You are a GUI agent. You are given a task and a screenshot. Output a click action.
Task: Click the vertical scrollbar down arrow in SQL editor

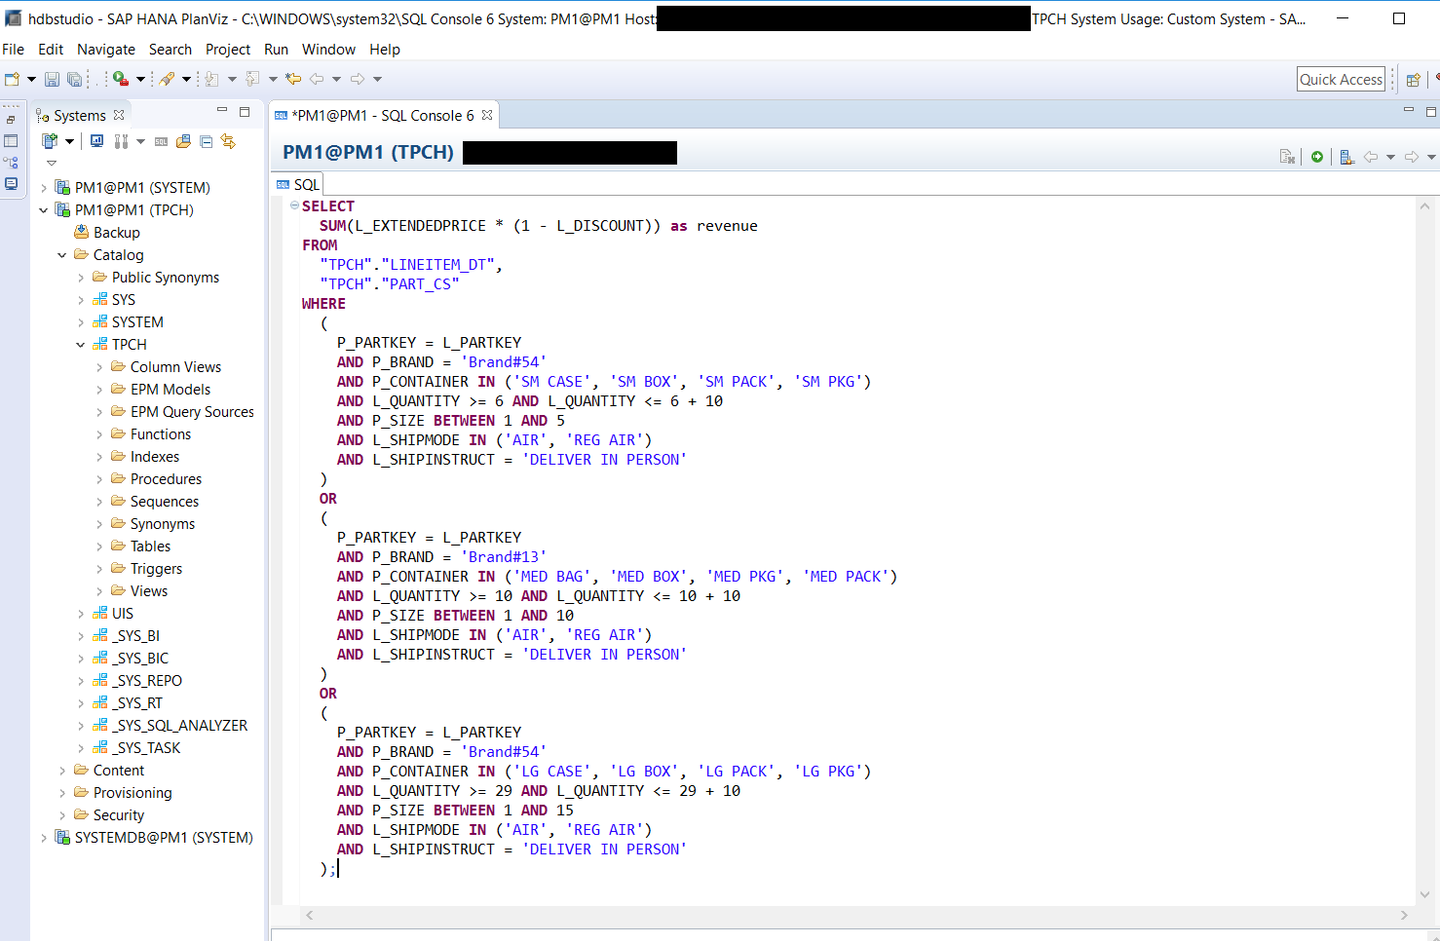click(1425, 895)
